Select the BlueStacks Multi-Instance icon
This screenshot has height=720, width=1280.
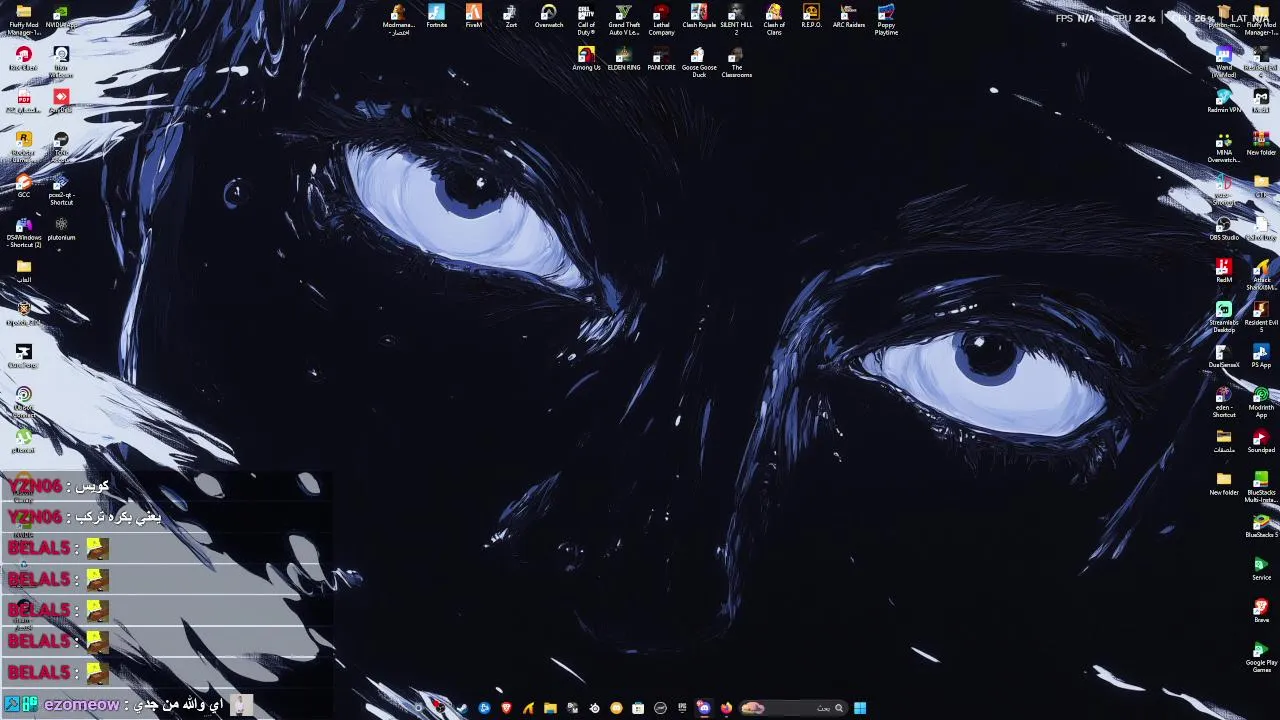1261,487
